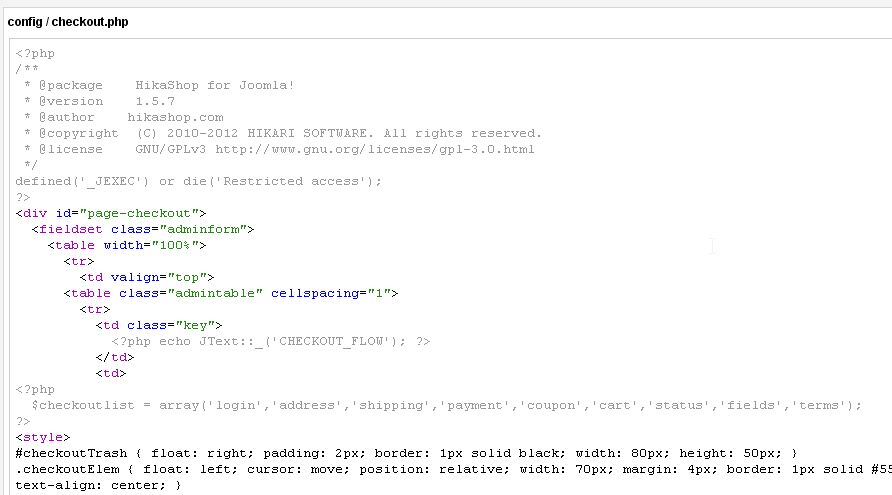892x495 pixels.
Task: Click the #checkoutTrash CSS rule line
Action: 406,453
